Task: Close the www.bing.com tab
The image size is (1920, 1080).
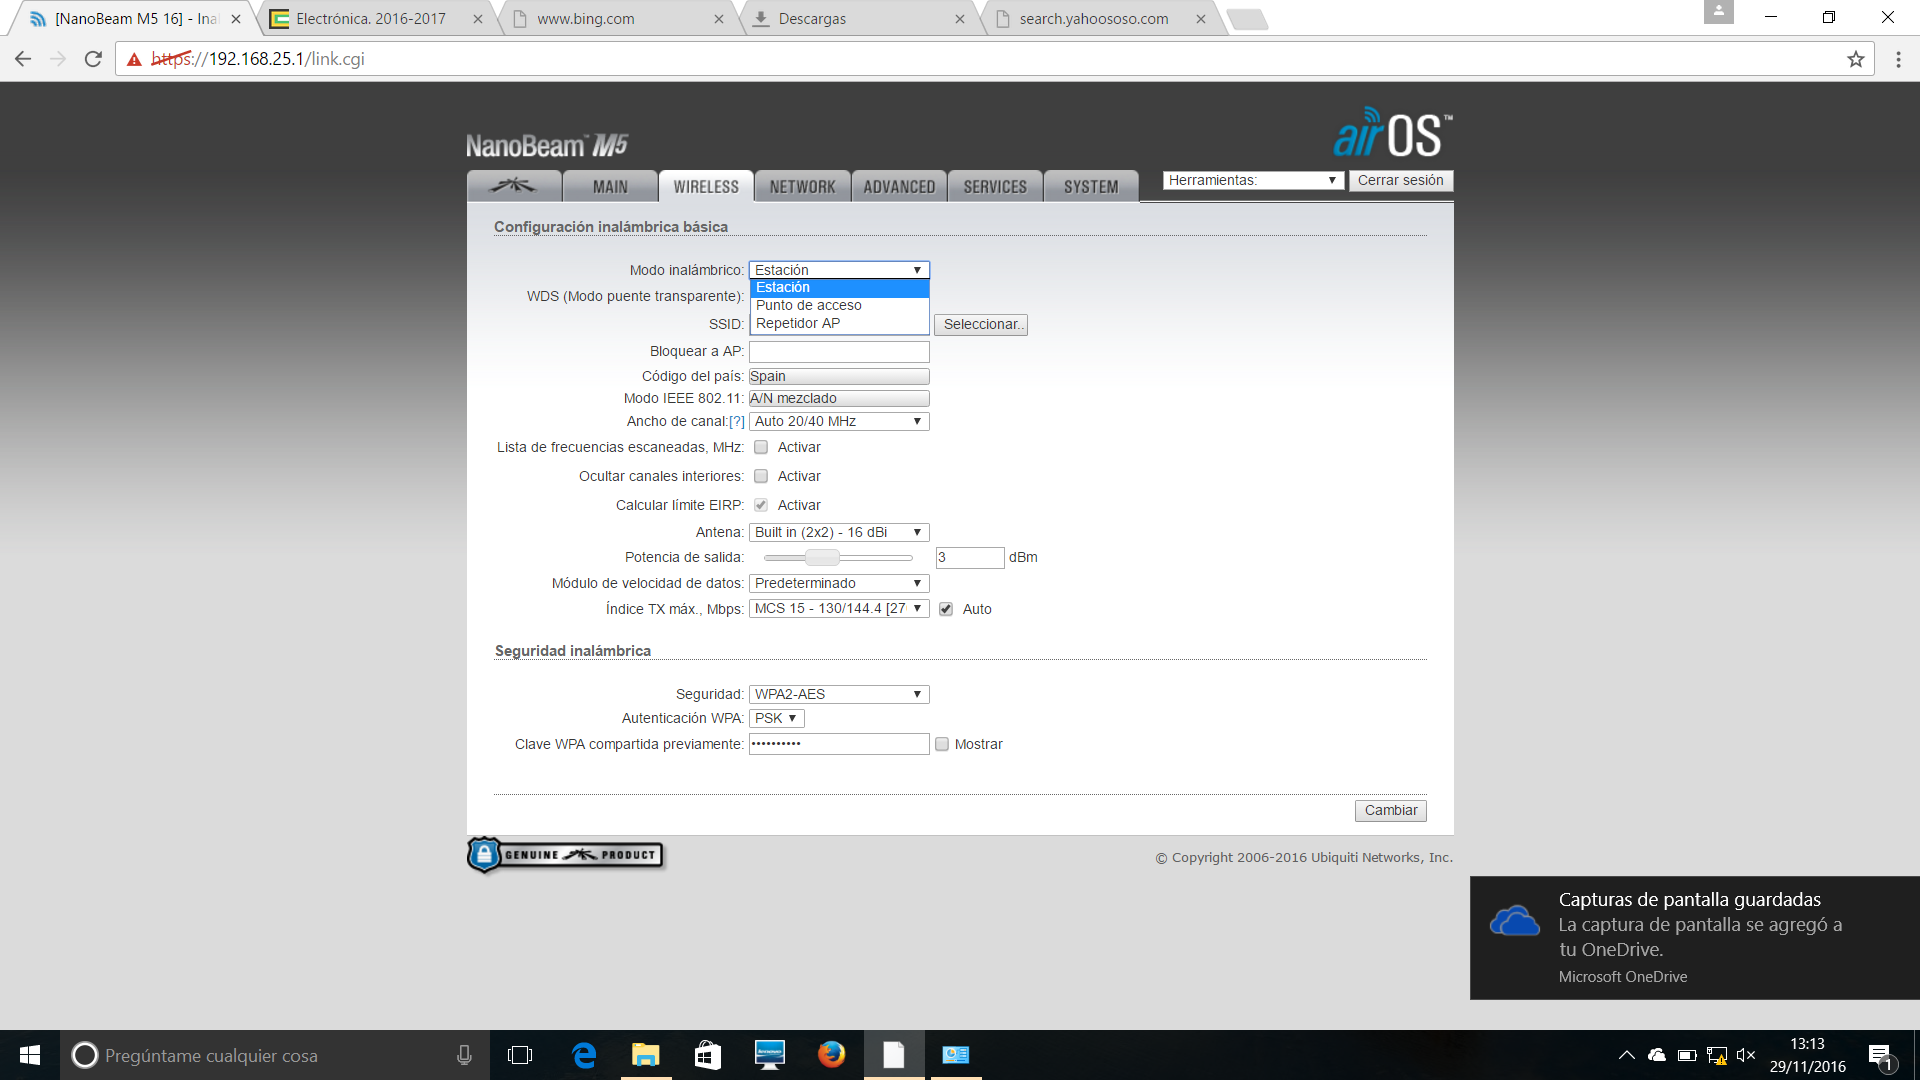Action: [718, 19]
